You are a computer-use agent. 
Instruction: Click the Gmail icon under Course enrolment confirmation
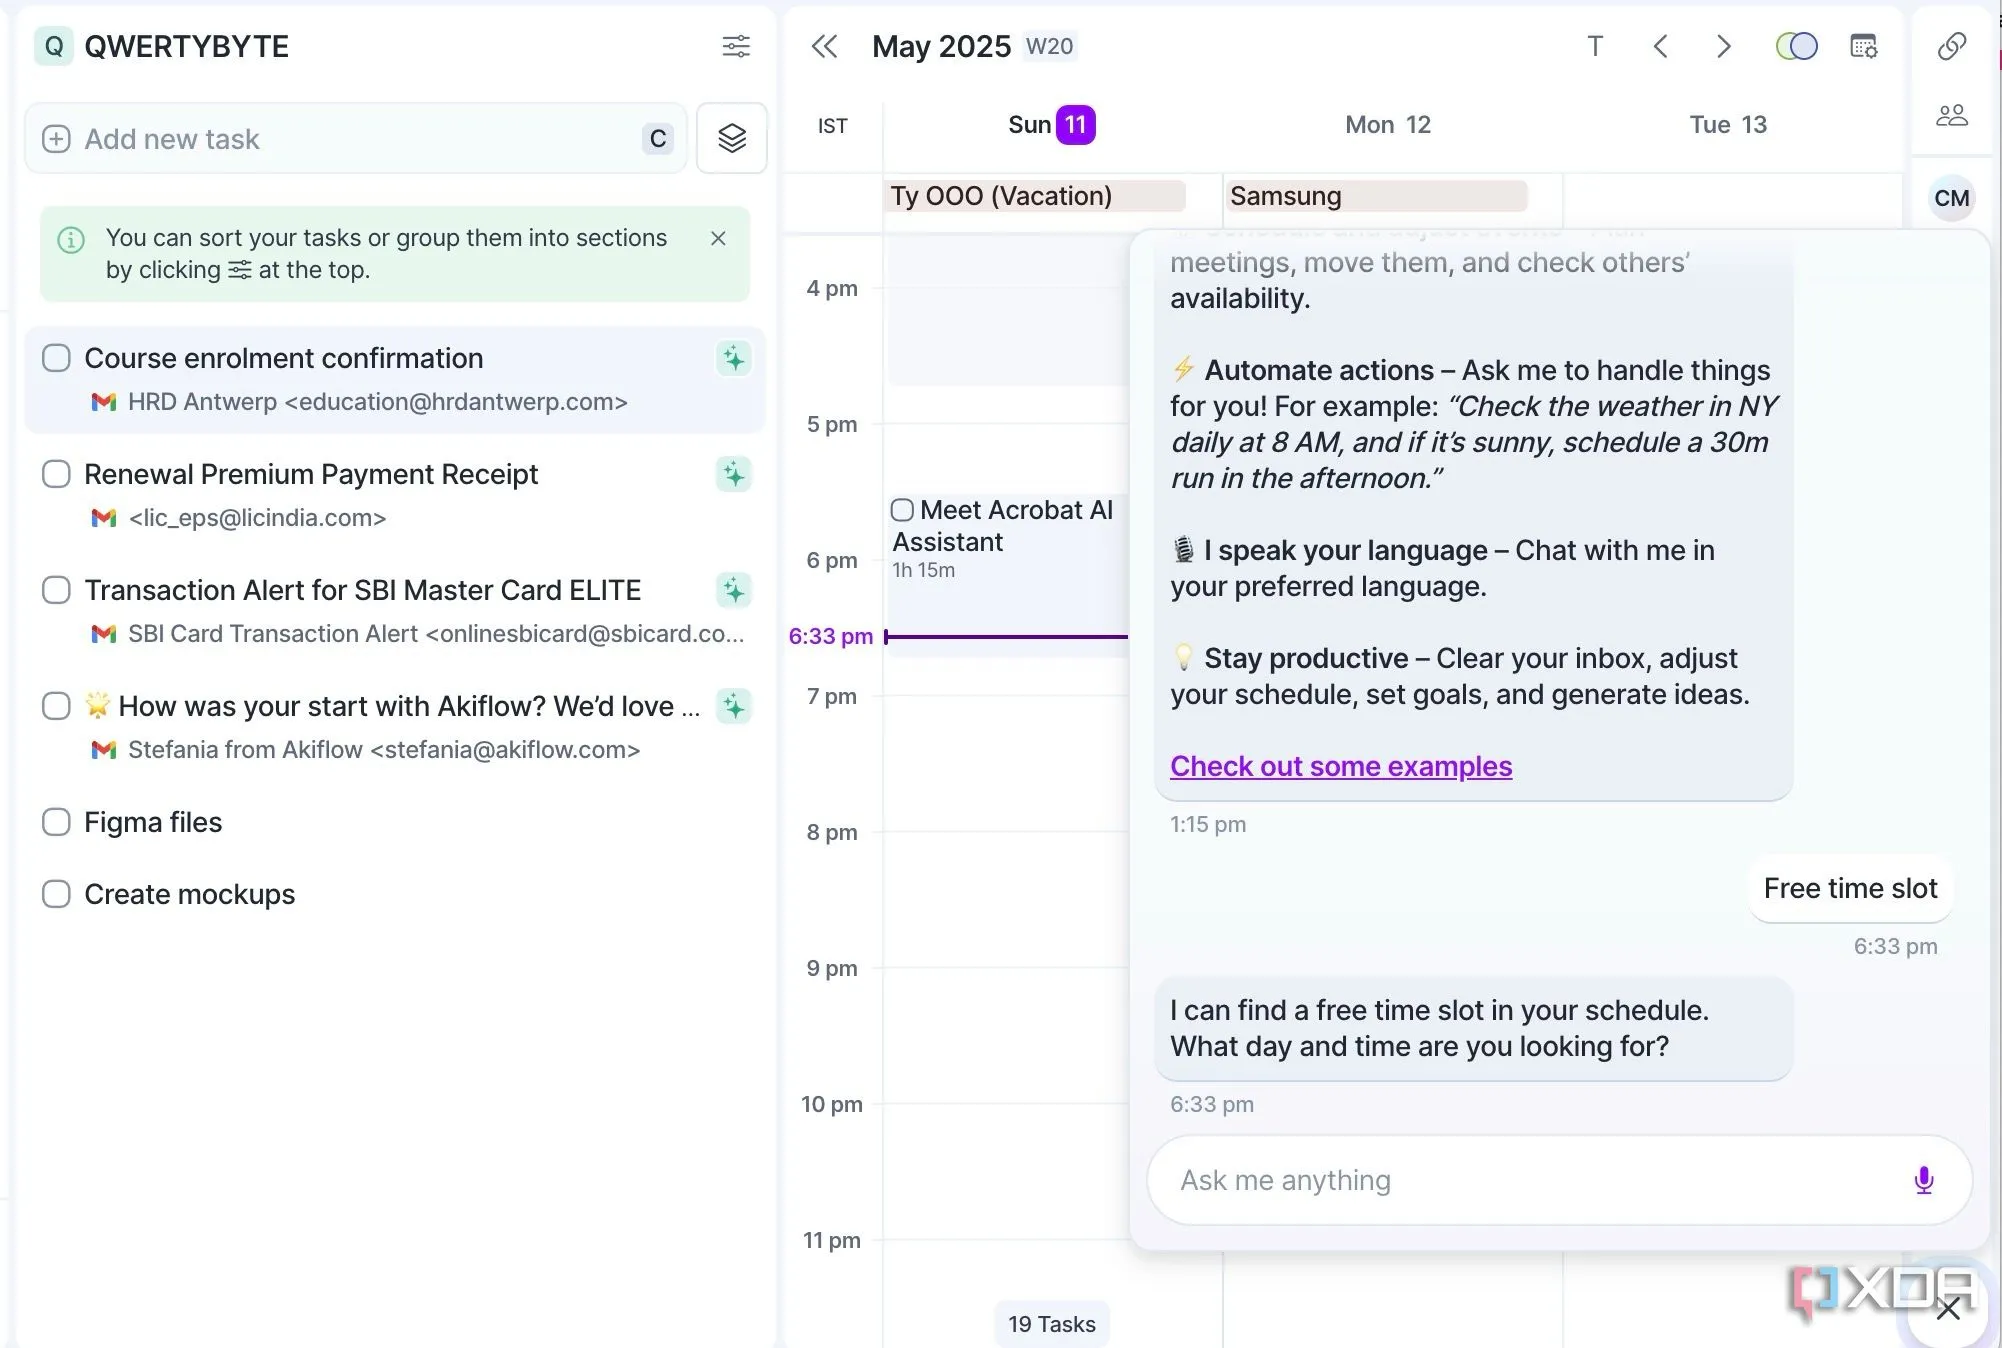103,402
